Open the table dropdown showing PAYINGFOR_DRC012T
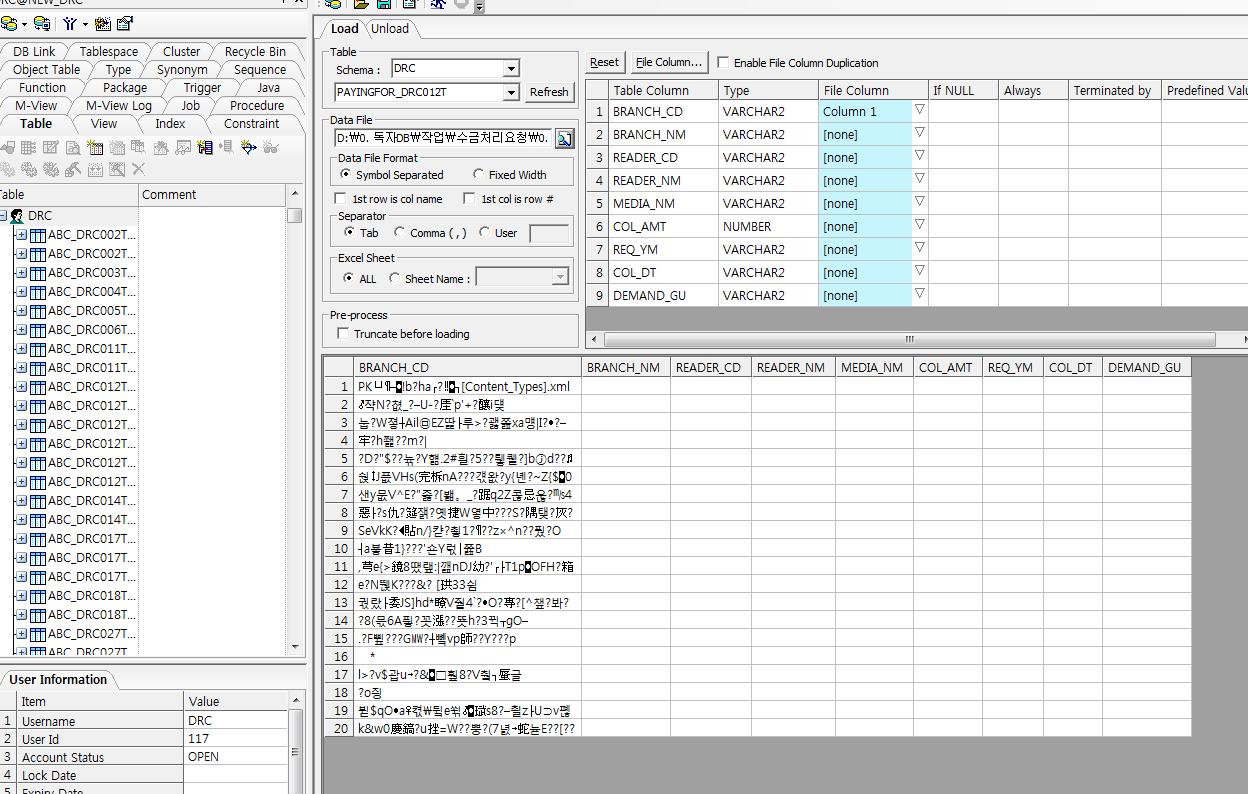The height and width of the screenshot is (794, 1248). click(512, 92)
